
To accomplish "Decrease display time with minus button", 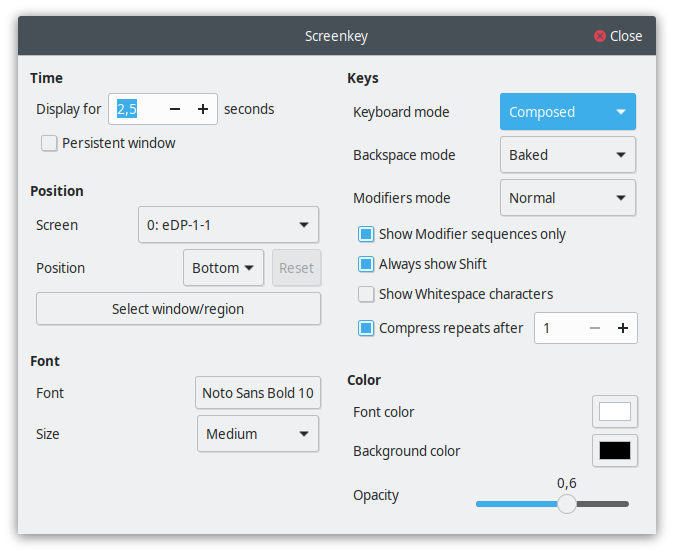I will (175, 109).
